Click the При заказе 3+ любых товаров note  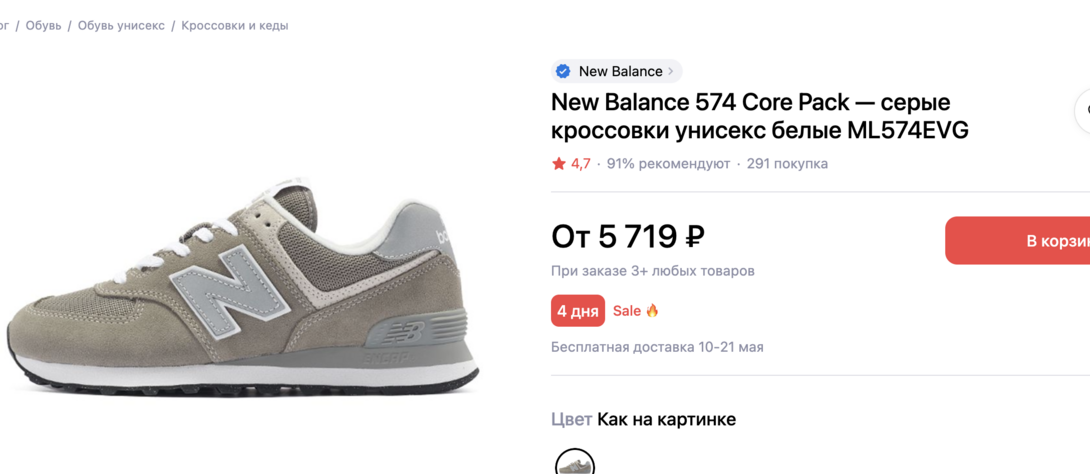(652, 271)
